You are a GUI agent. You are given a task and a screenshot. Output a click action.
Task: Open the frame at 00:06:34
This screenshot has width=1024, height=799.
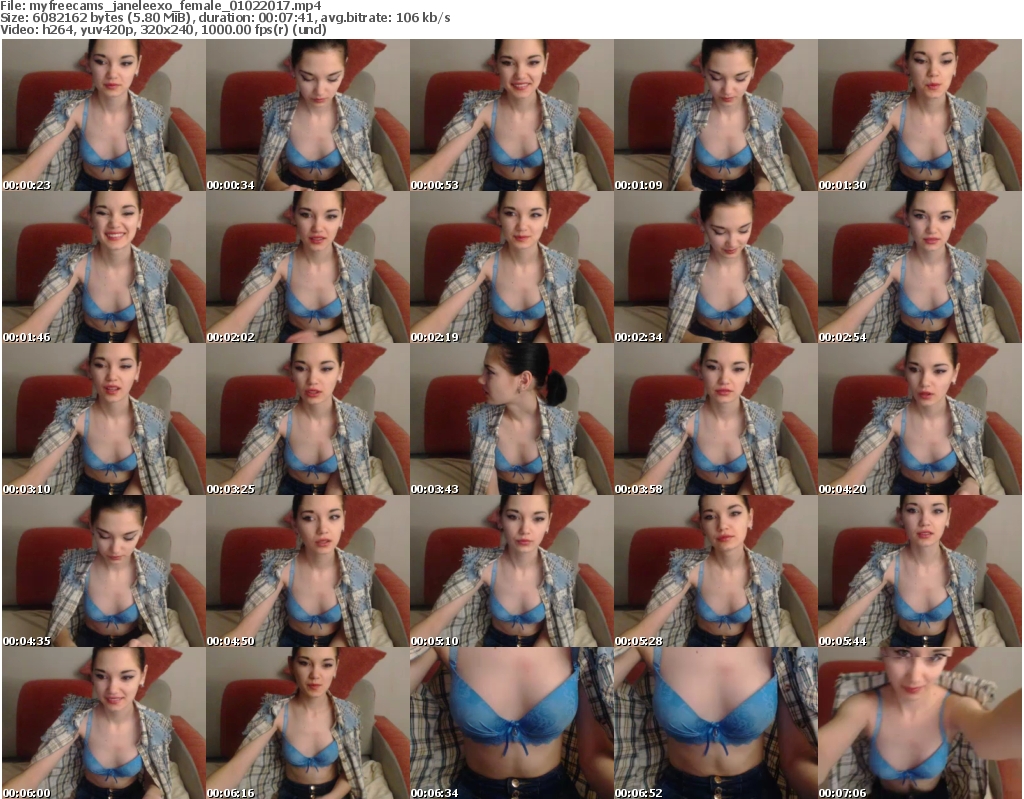tap(511, 723)
